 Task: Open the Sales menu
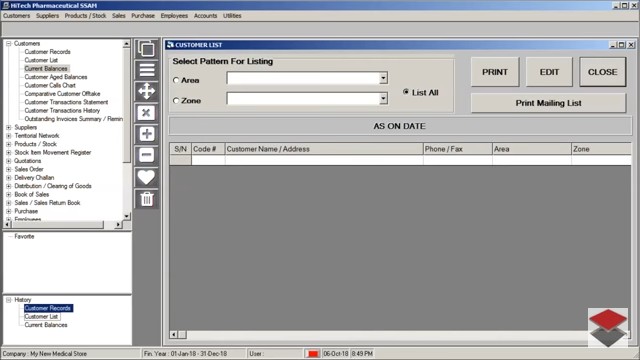coord(119,16)
